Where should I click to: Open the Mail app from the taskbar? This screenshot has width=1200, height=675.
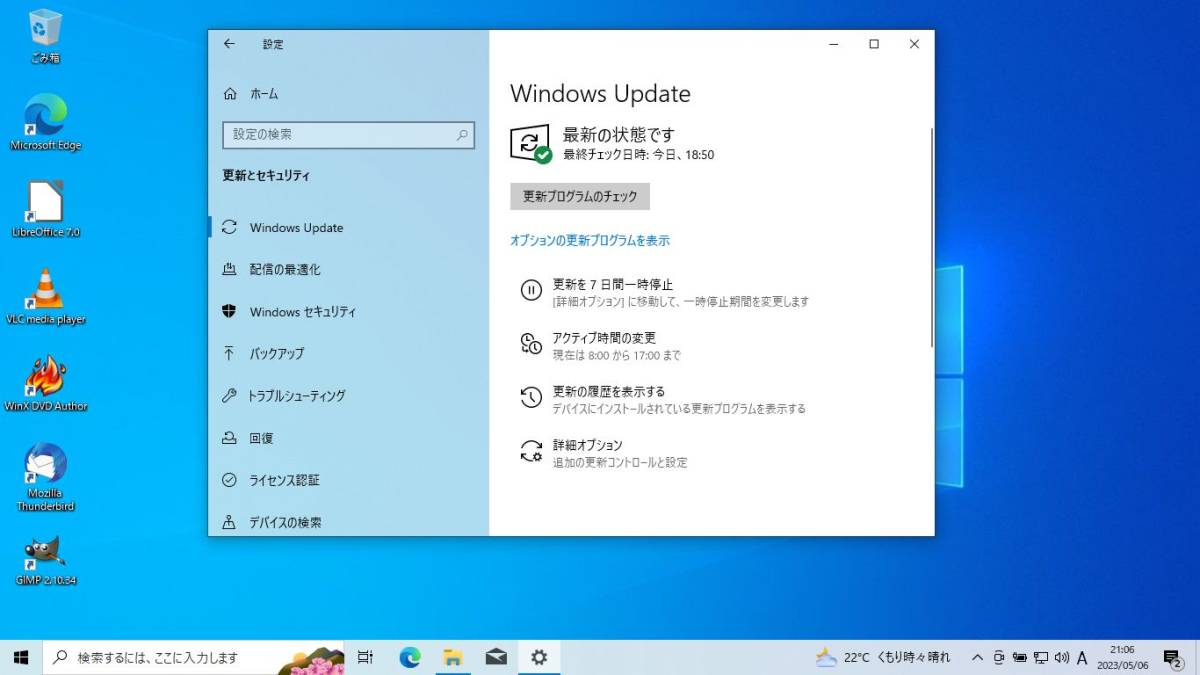[x=496, y=657]
